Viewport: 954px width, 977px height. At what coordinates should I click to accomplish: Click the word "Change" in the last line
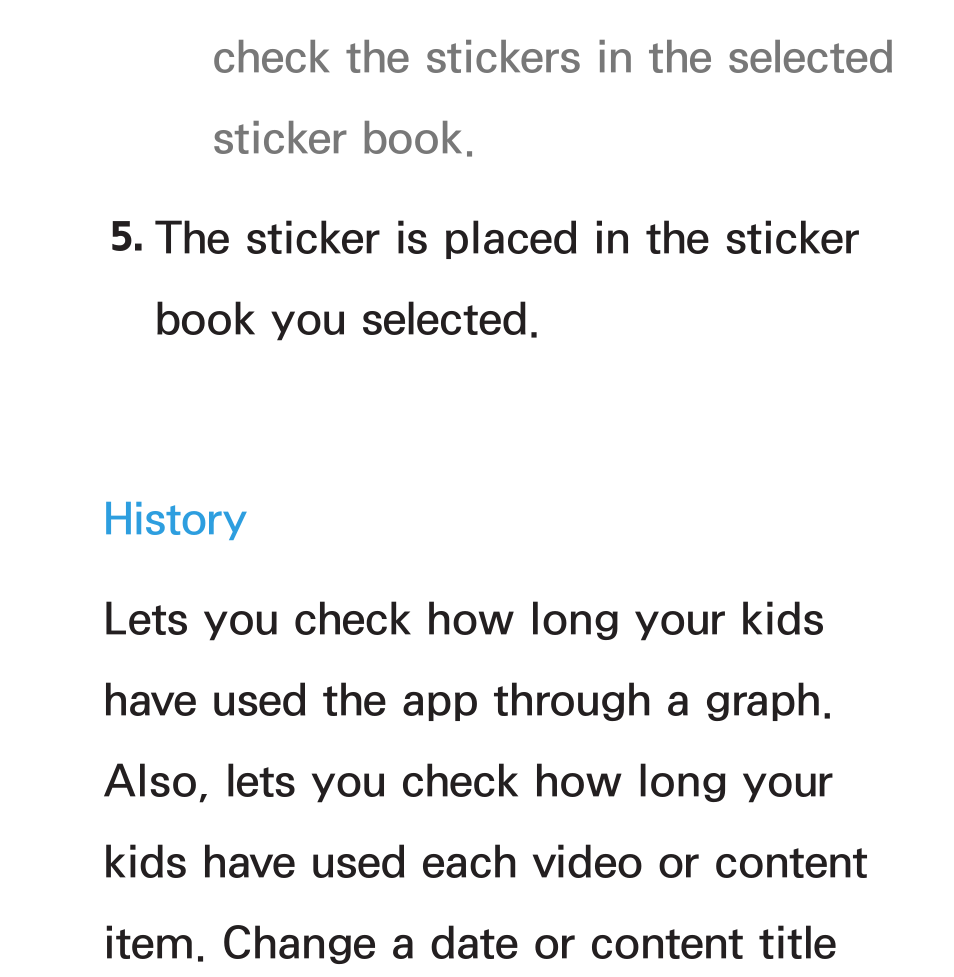tap(300, 945)
